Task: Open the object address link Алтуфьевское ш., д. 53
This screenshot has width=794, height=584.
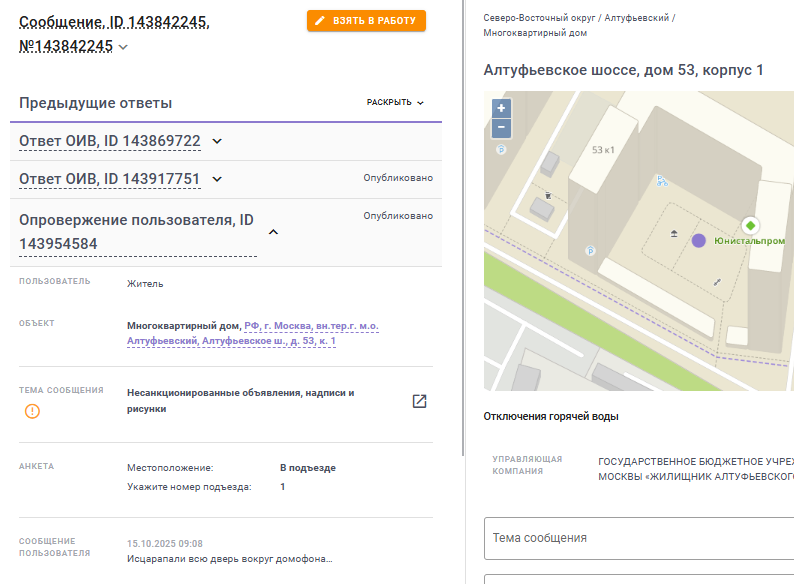Action: point(253,333)
